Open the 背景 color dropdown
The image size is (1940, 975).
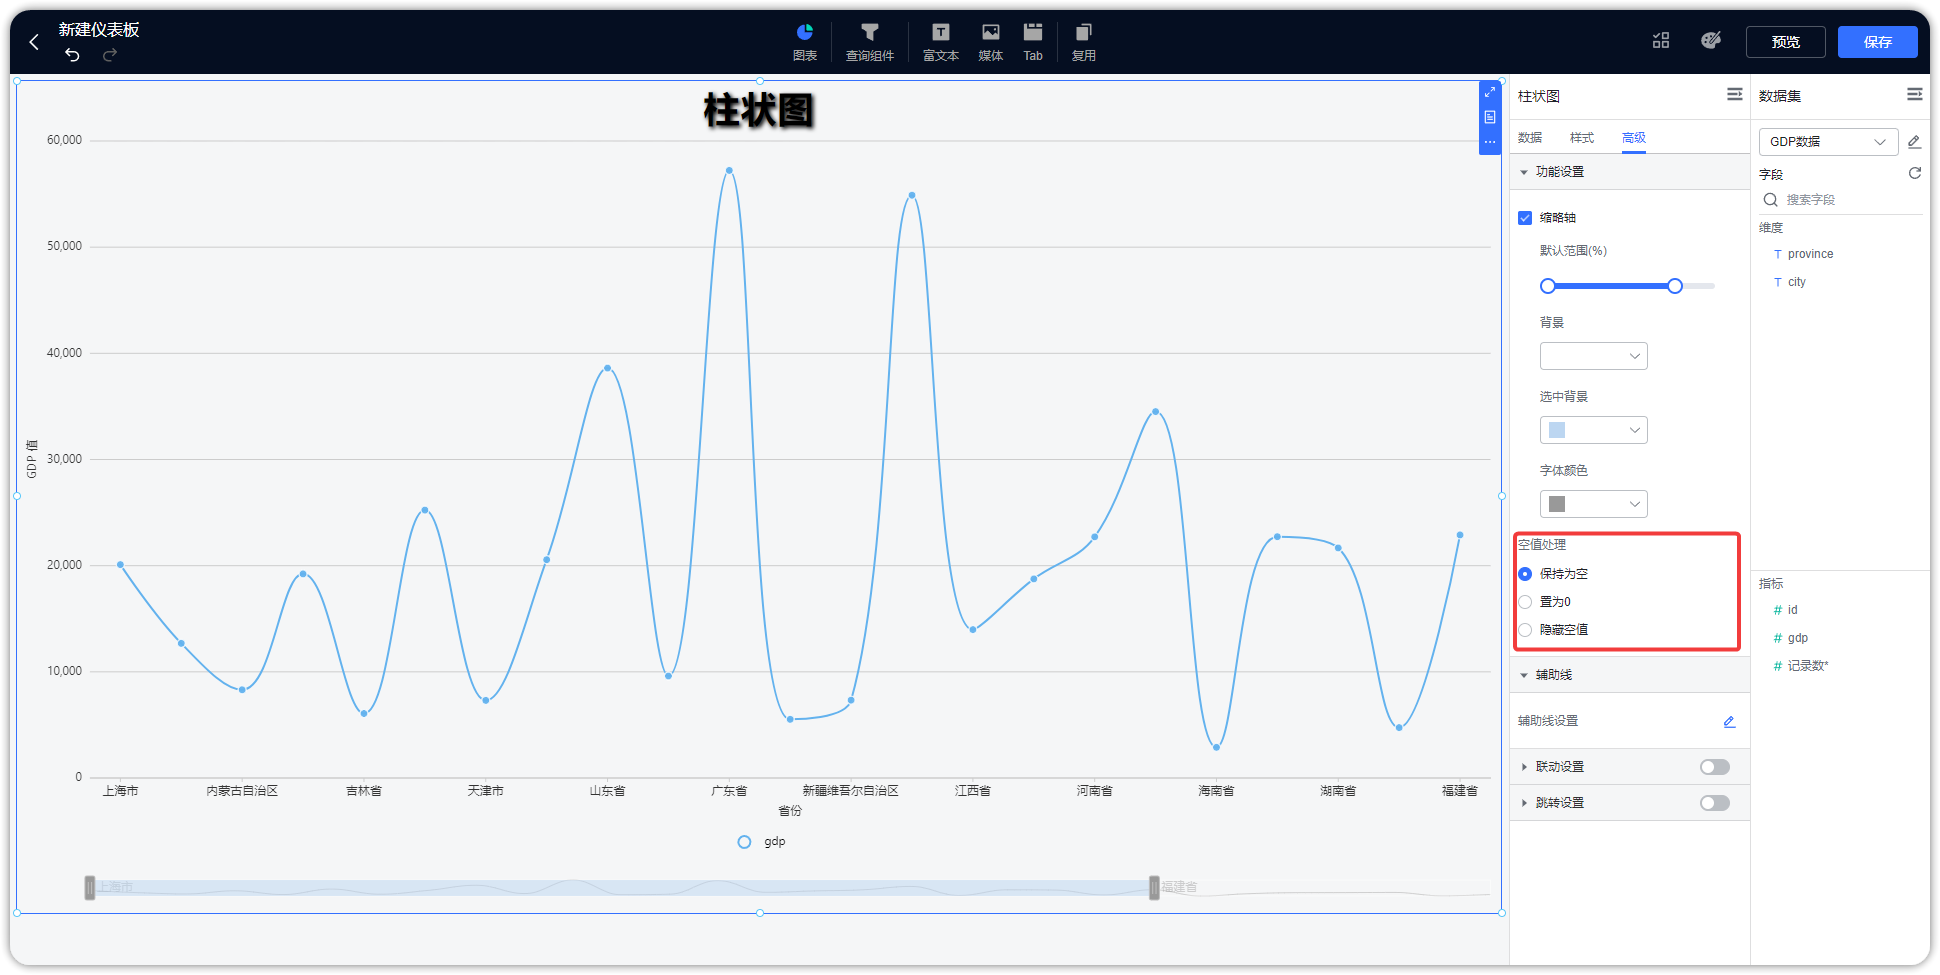(1594, 356)
